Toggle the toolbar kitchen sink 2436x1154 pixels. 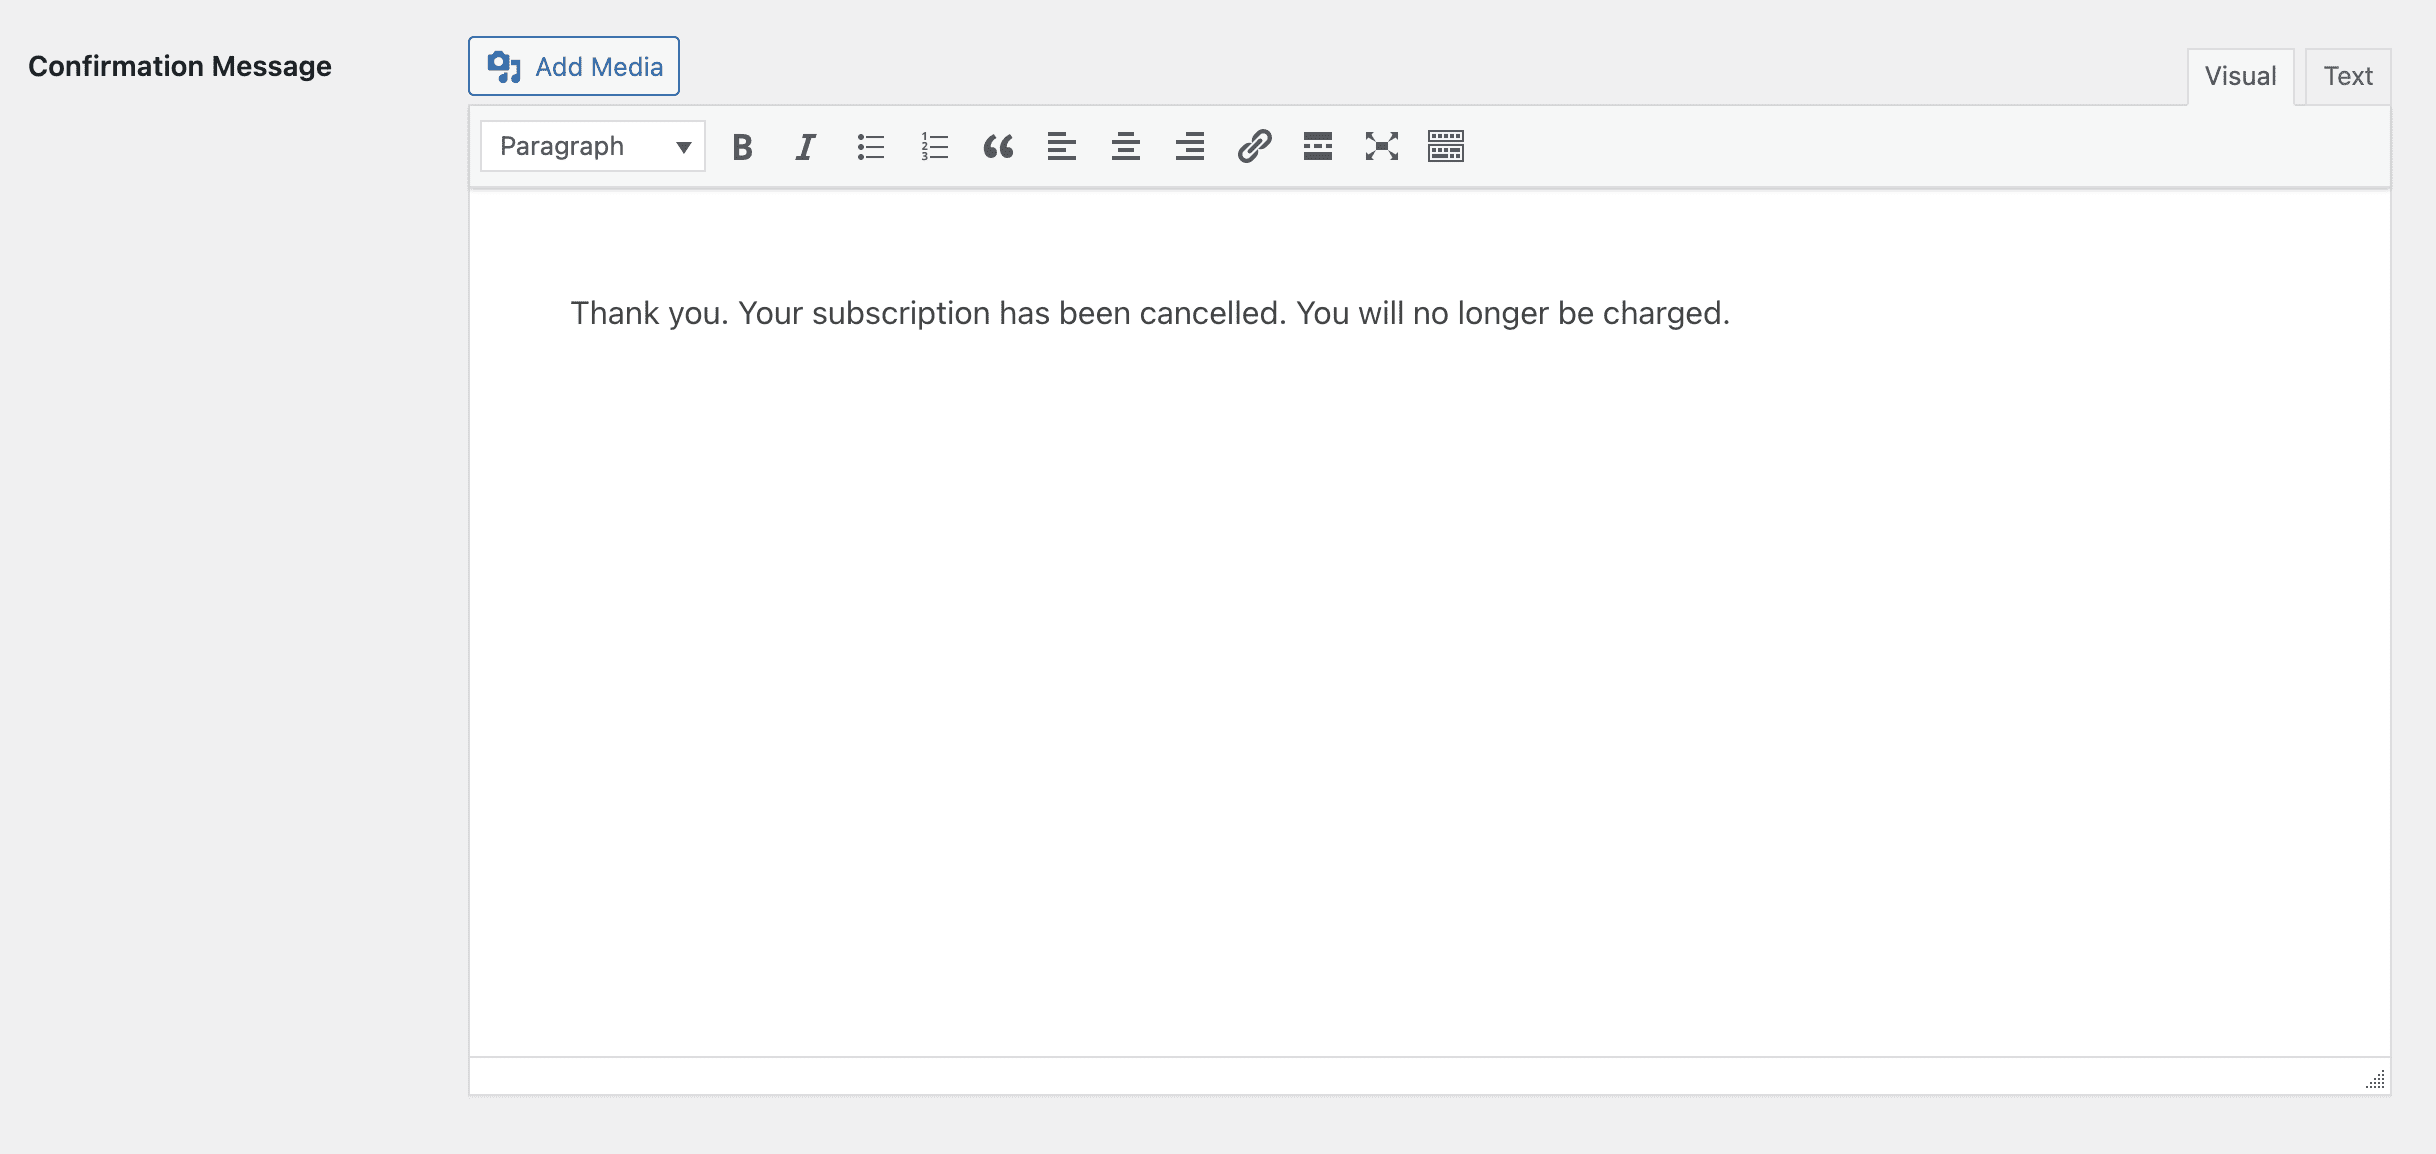point(1446,147)
